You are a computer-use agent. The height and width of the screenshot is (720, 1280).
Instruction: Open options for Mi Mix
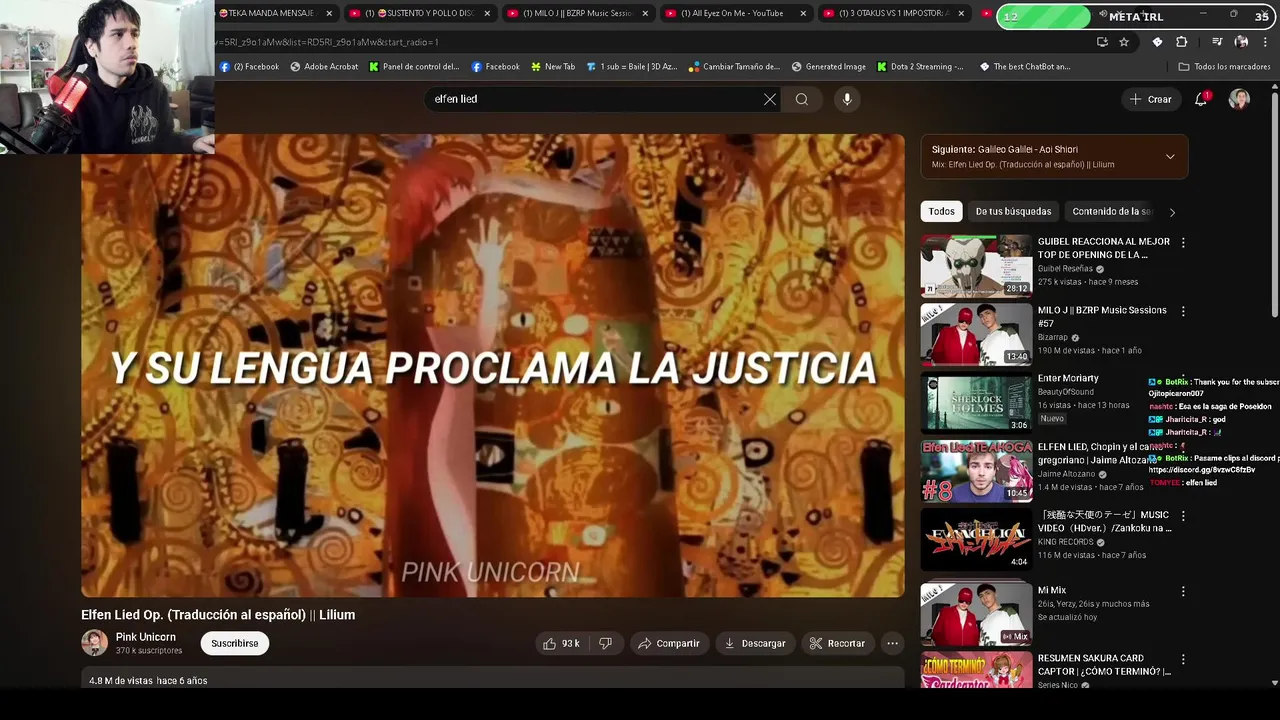click(1183, 591)
